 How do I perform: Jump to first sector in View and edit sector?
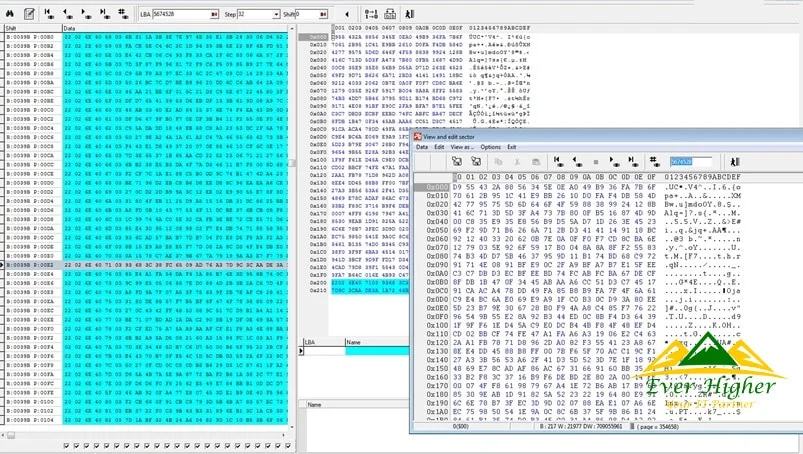(559, 162)
